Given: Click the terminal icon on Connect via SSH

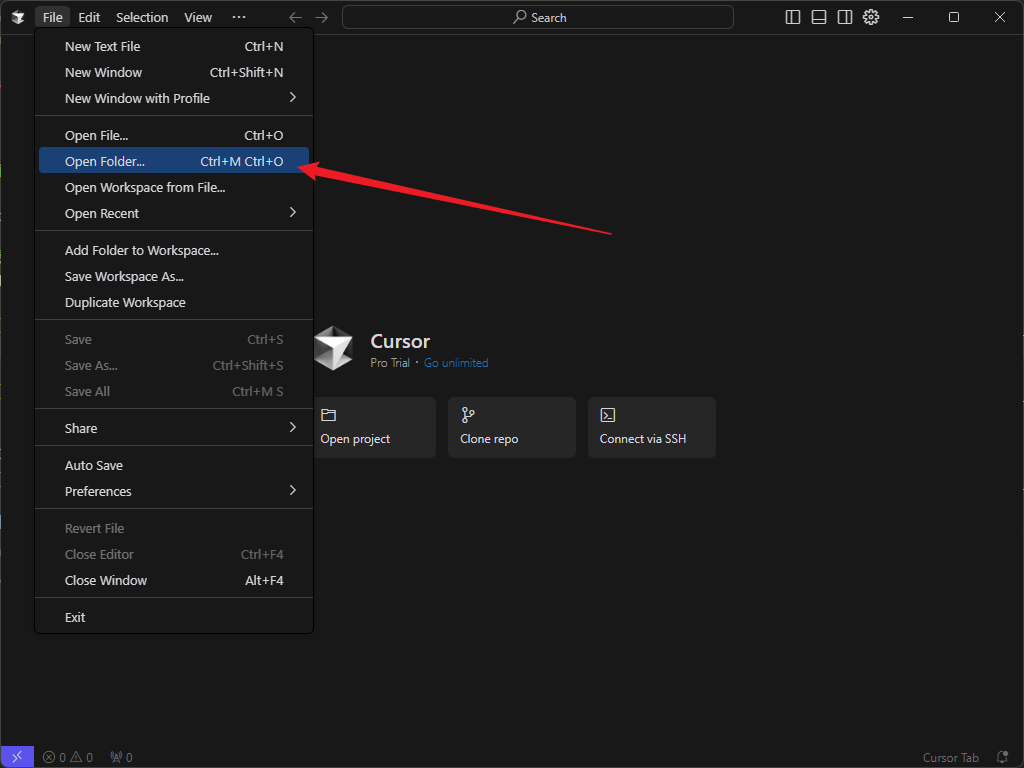Looking at the screenshot, I should click(607, 415).
